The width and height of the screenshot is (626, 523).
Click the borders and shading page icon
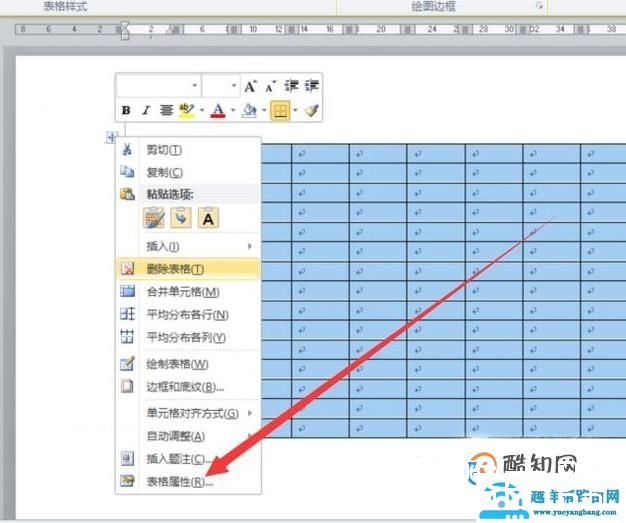(x=127, y=386)
